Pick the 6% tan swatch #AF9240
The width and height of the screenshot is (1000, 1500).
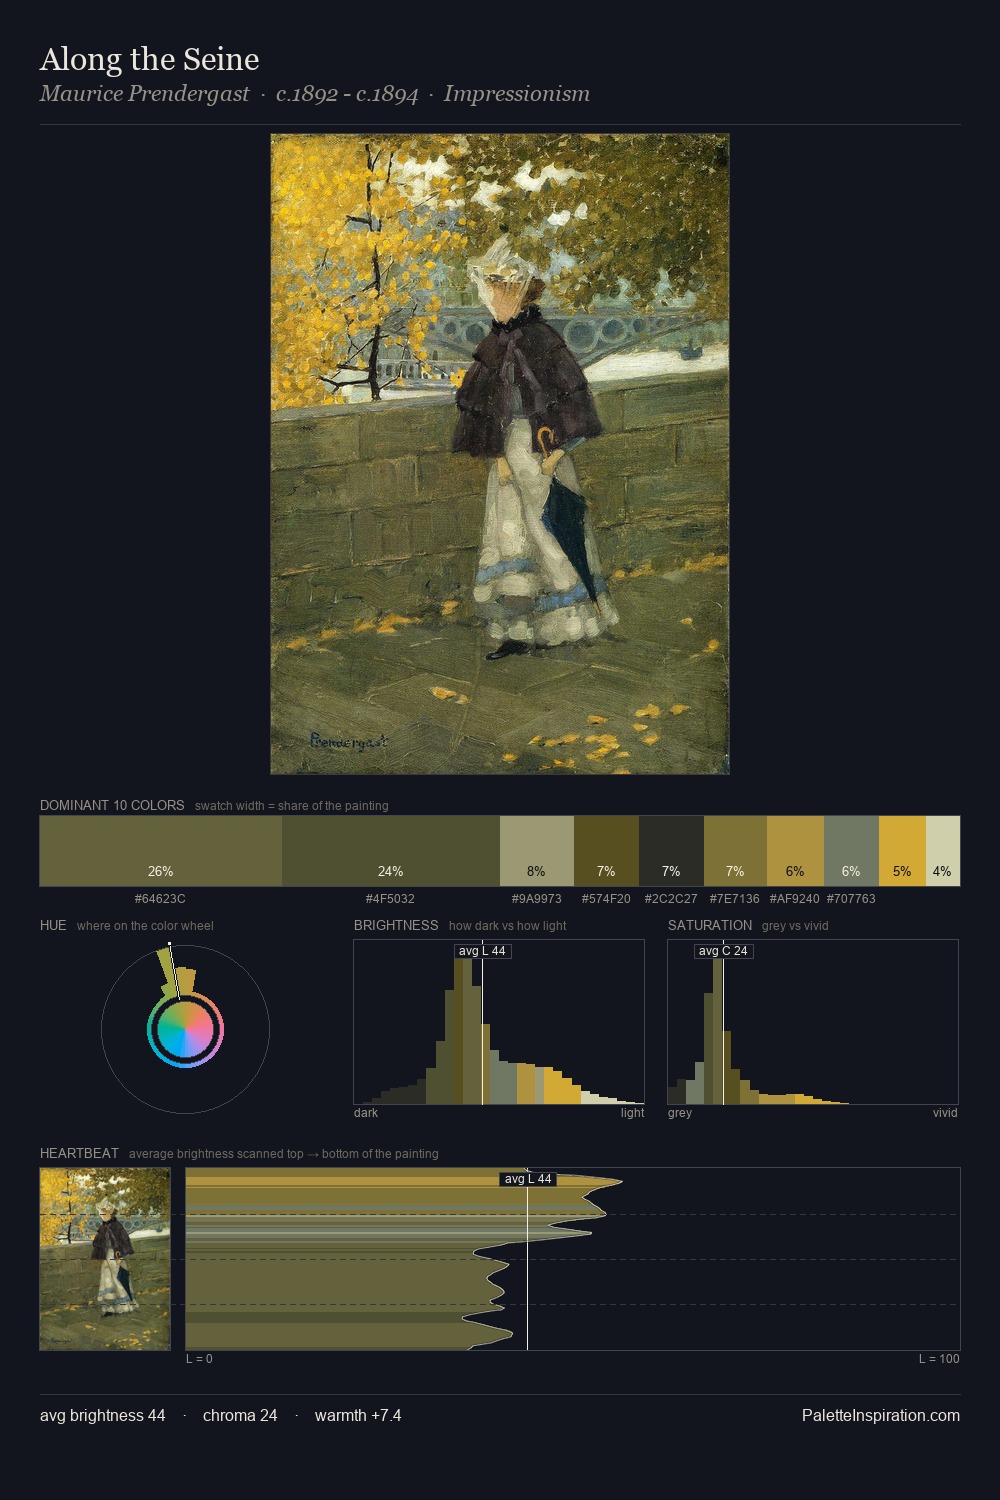click(x=795, y=851)
